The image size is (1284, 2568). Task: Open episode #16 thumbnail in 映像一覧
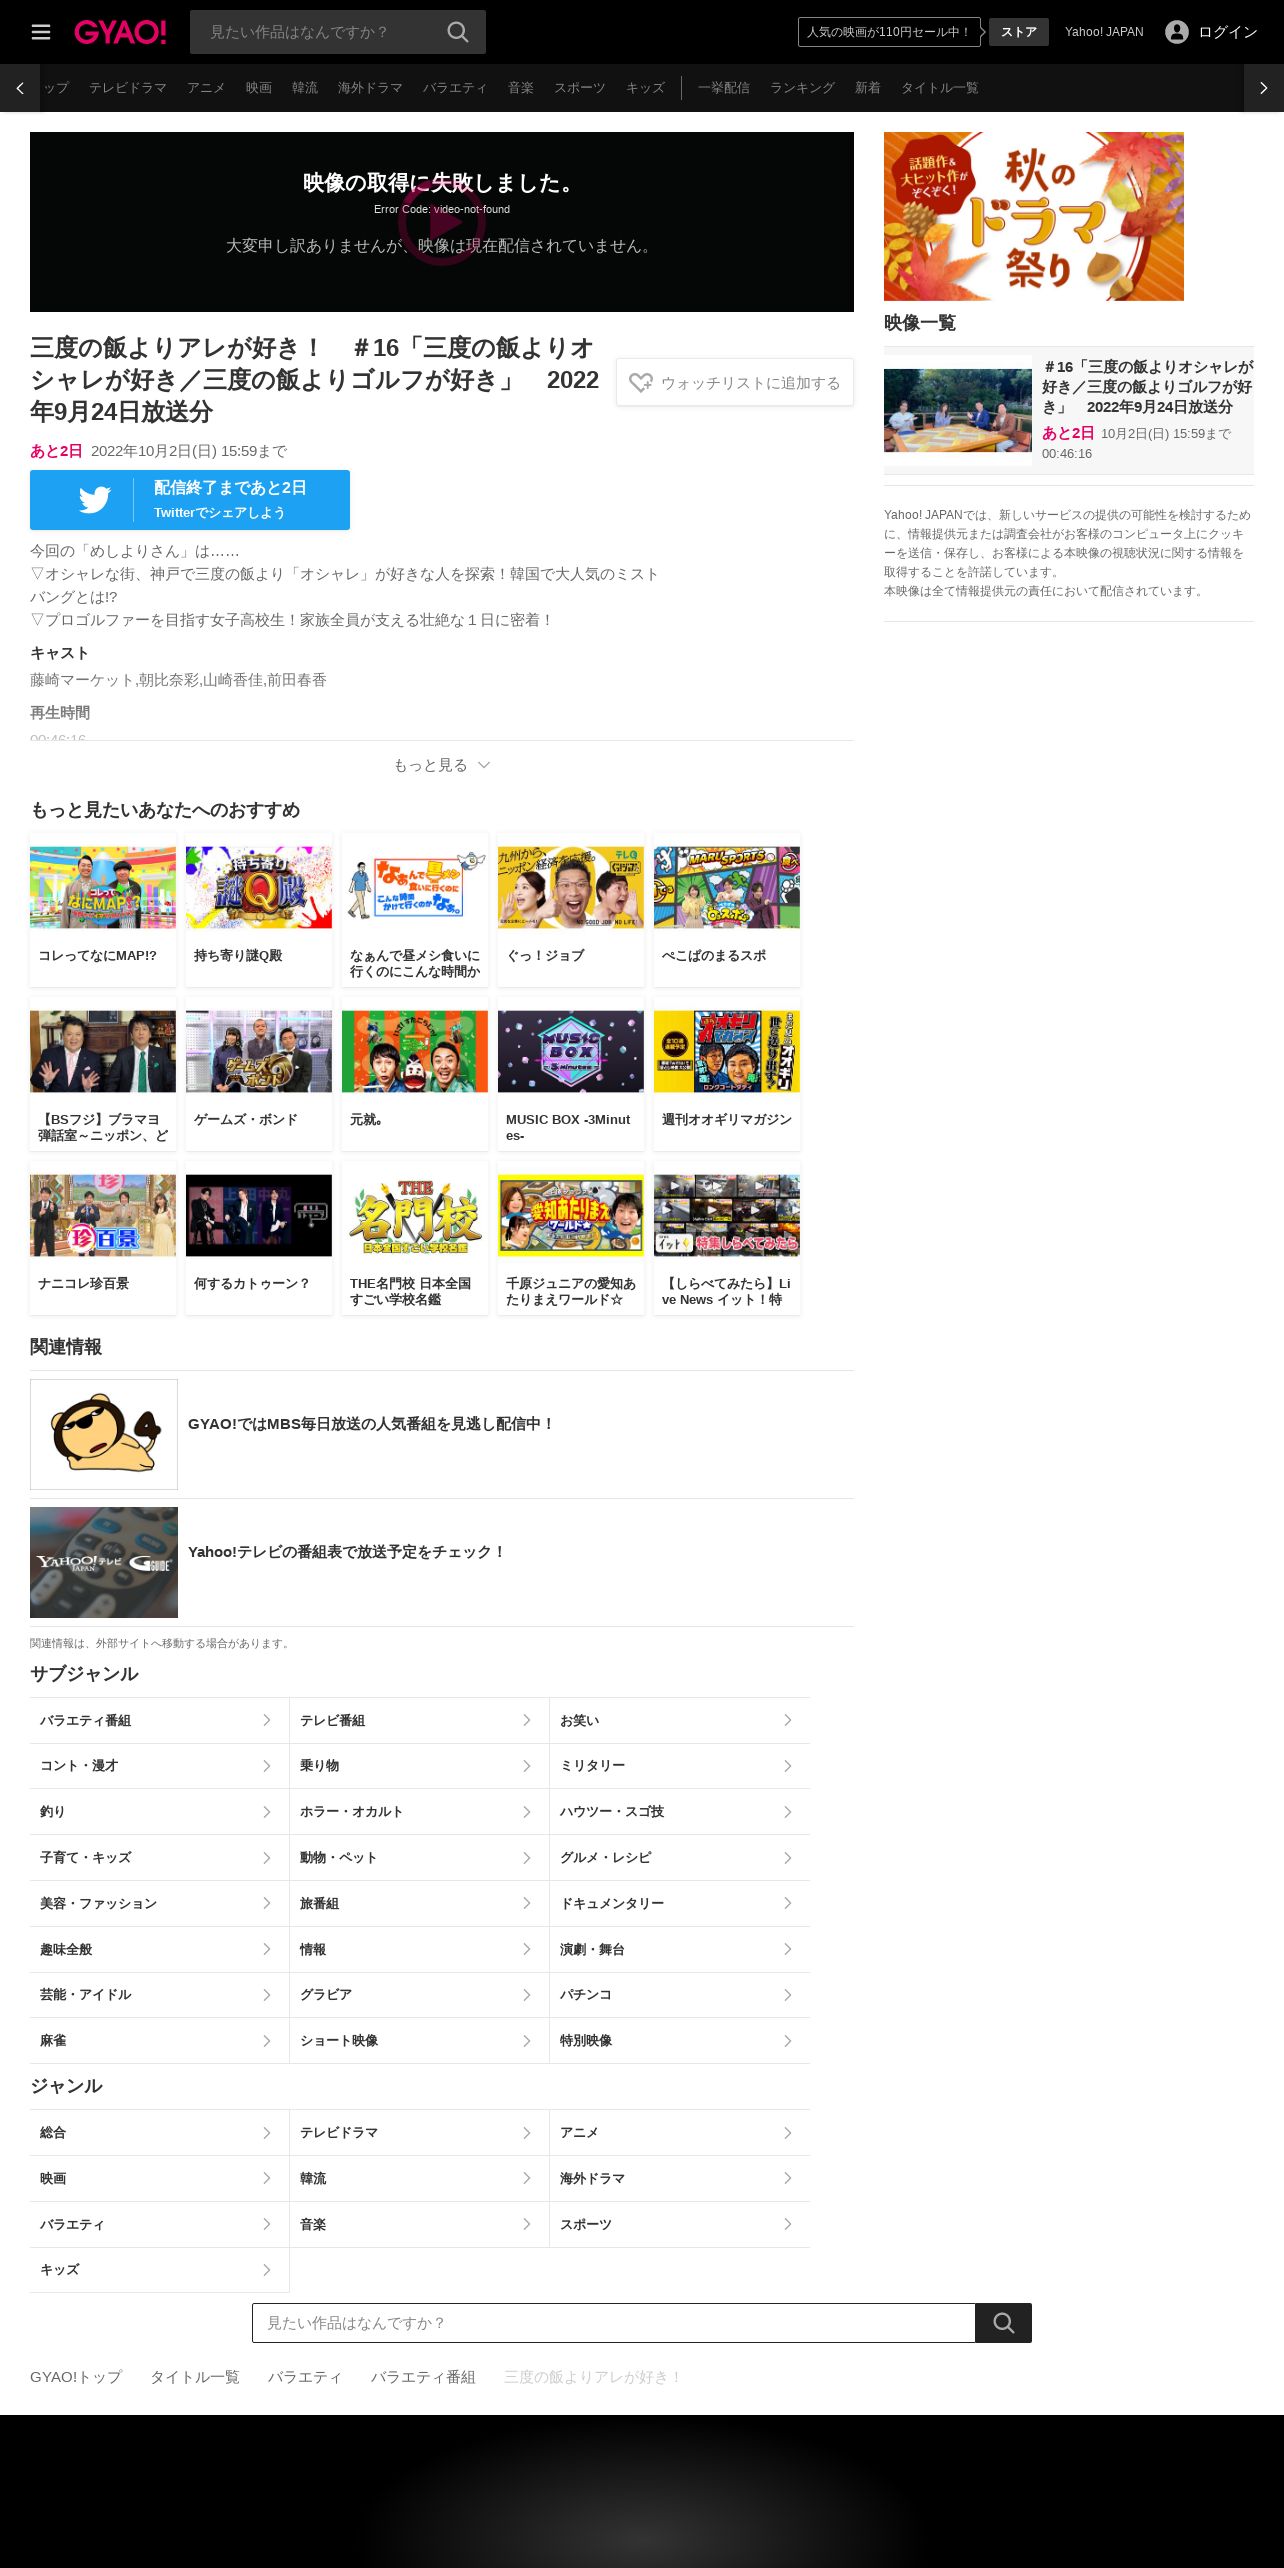coord(958,410)
